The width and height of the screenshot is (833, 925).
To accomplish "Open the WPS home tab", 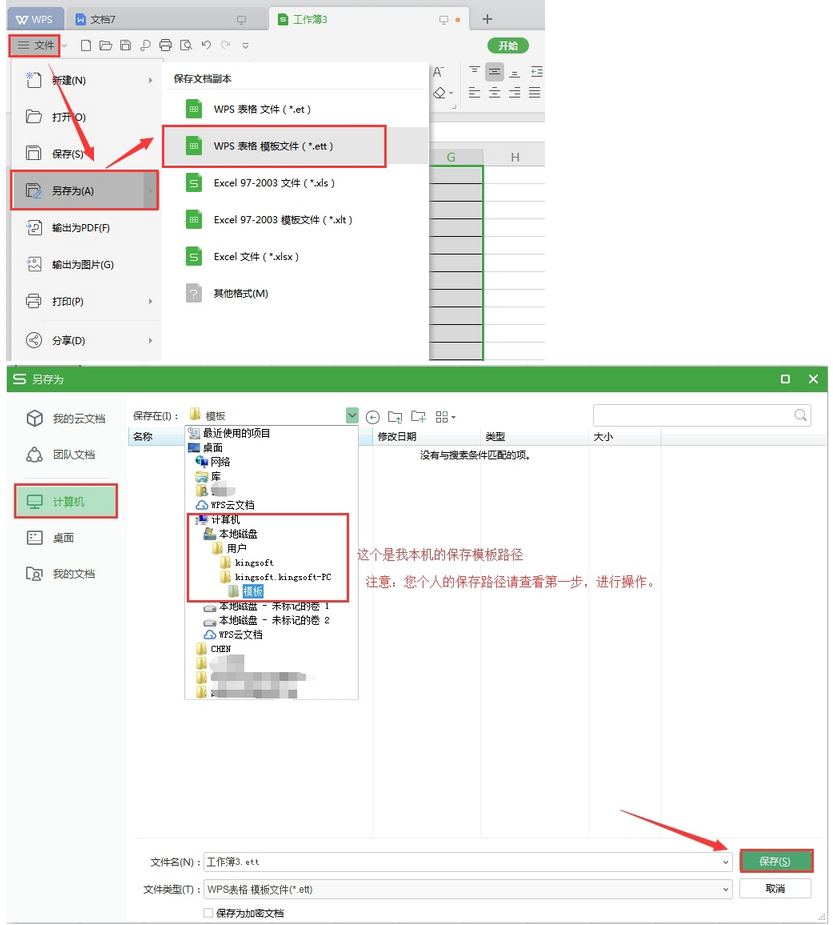I will (x=34, y=19).
